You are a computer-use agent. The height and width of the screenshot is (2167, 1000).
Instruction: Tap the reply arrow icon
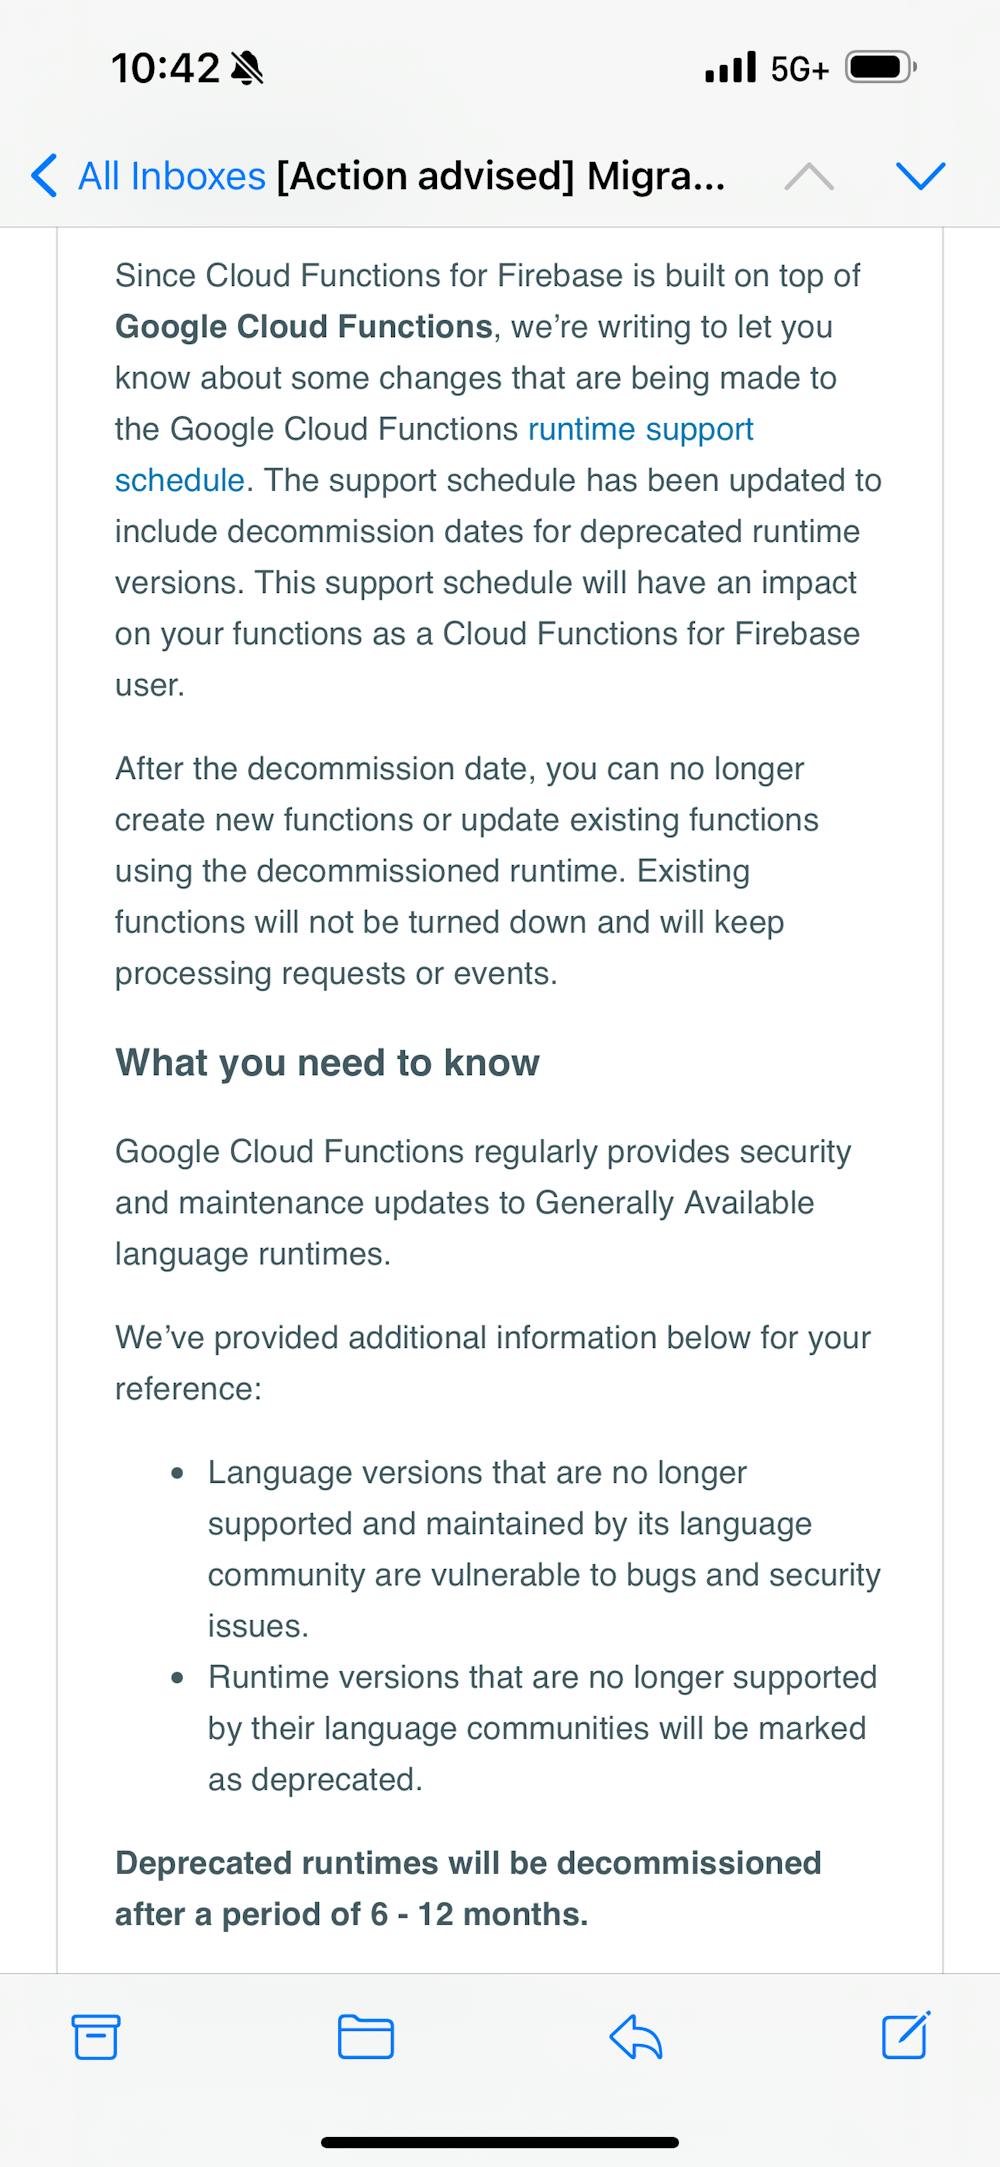[636, 2036]
